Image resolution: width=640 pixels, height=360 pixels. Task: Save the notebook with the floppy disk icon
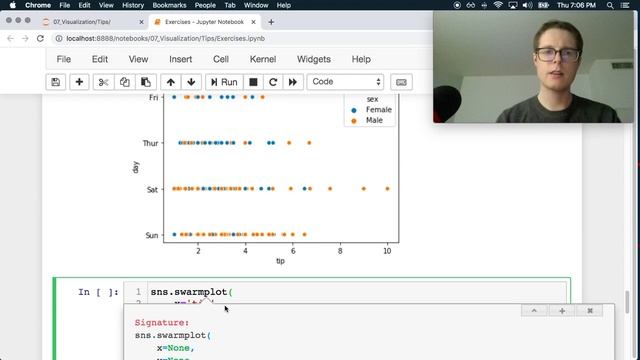tap(56, 82)
